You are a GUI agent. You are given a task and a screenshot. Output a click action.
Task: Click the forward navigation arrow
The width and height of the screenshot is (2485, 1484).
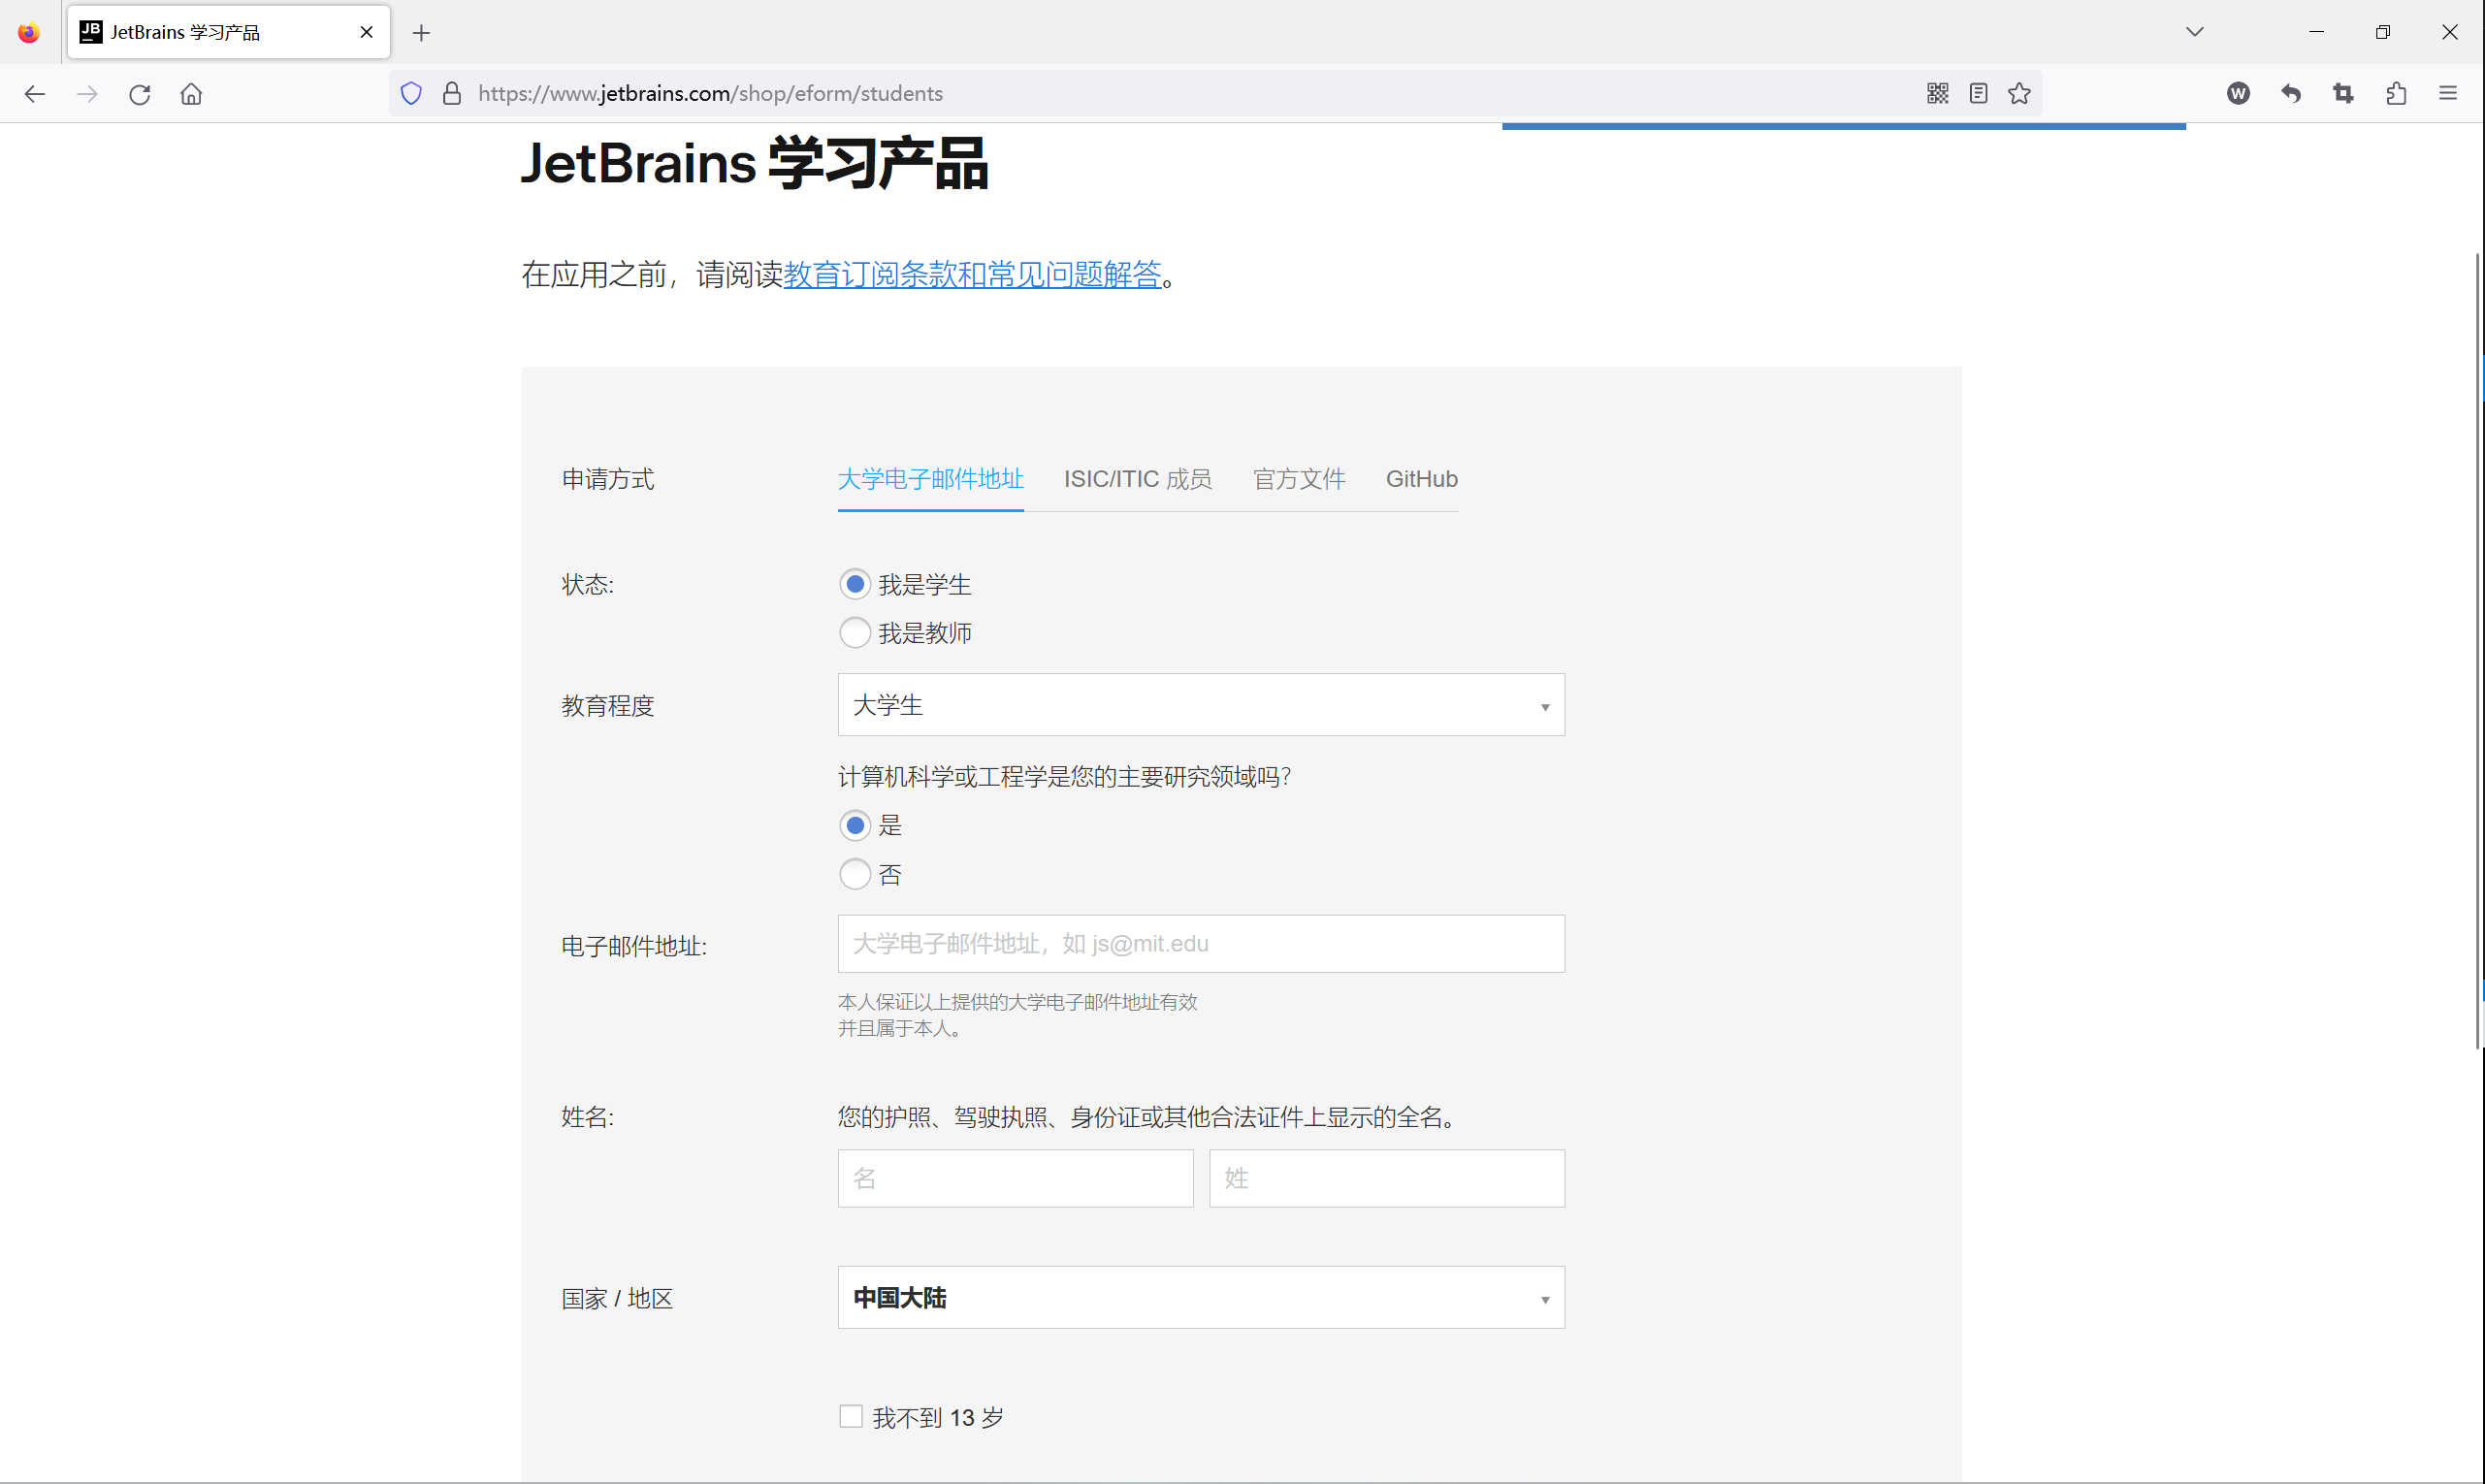pos(87,94)
